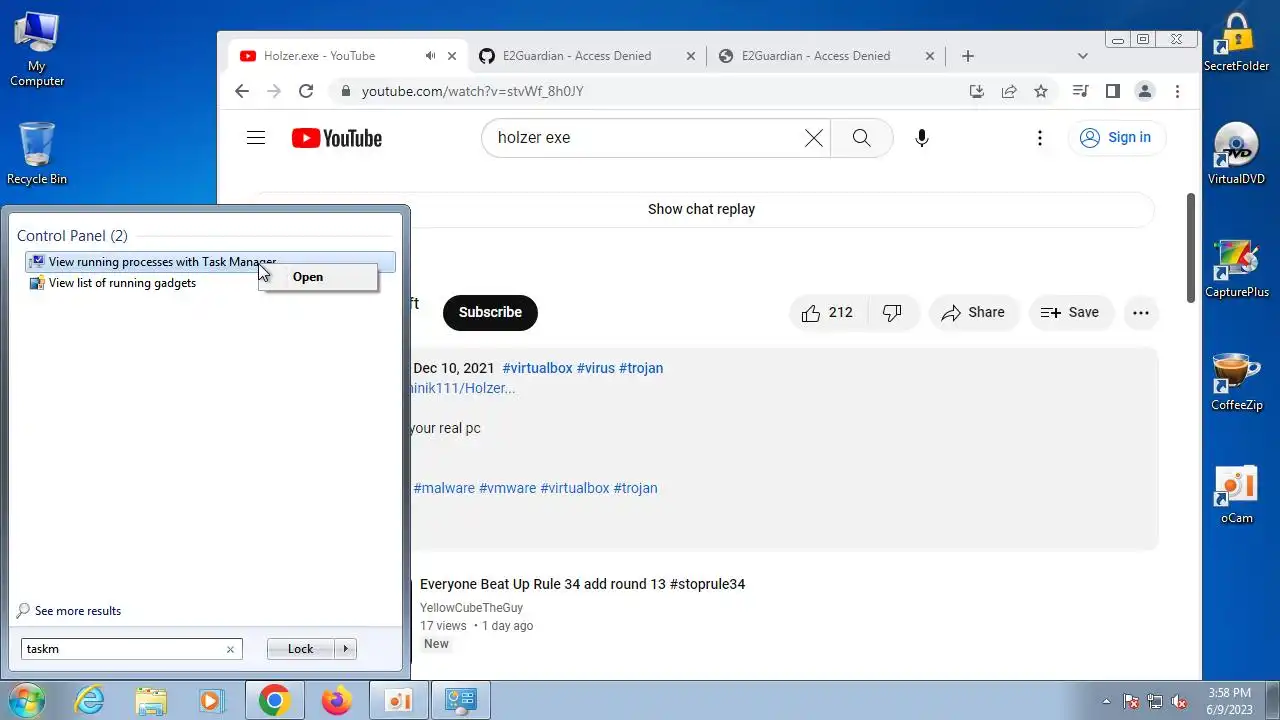The image size is (1280, 720).
Task: Open Internet Explorer from taskbar
Action: (90, 700)
